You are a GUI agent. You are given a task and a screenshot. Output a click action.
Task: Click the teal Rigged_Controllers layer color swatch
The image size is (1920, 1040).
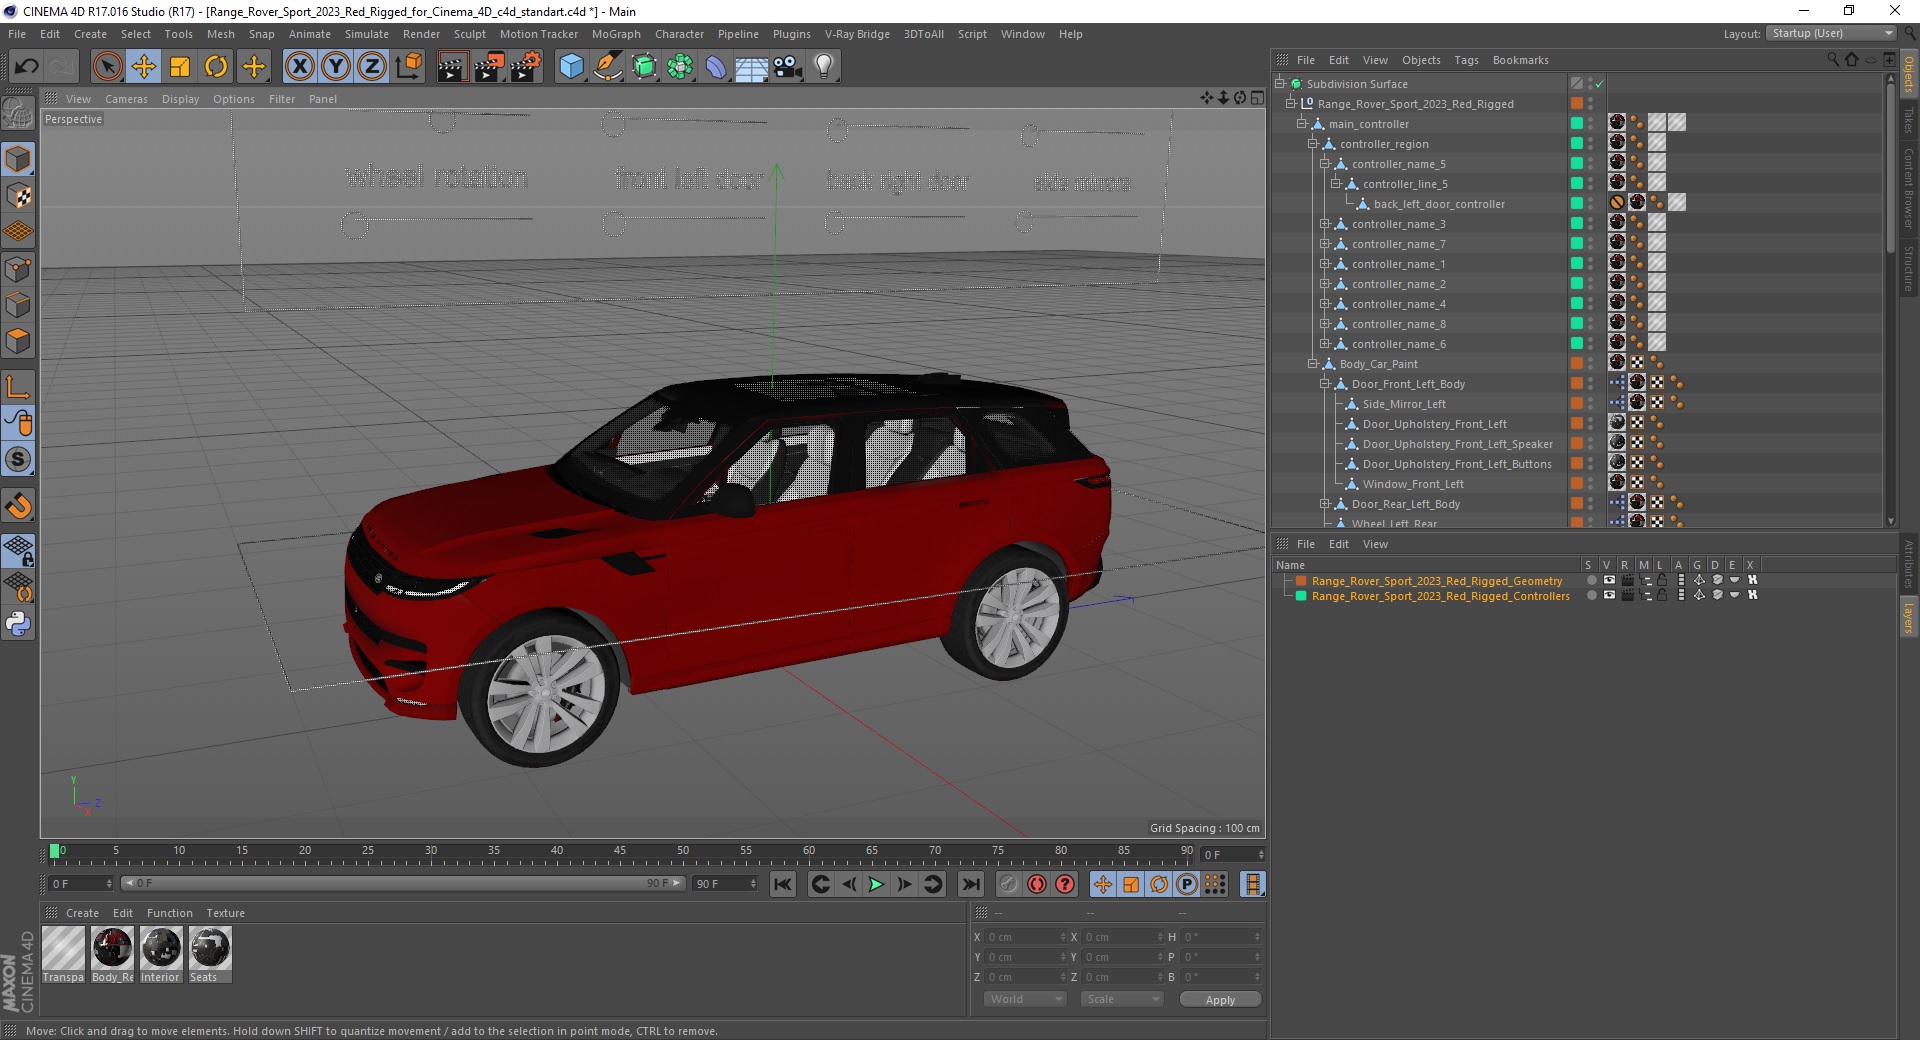[x=1301, y=595]
